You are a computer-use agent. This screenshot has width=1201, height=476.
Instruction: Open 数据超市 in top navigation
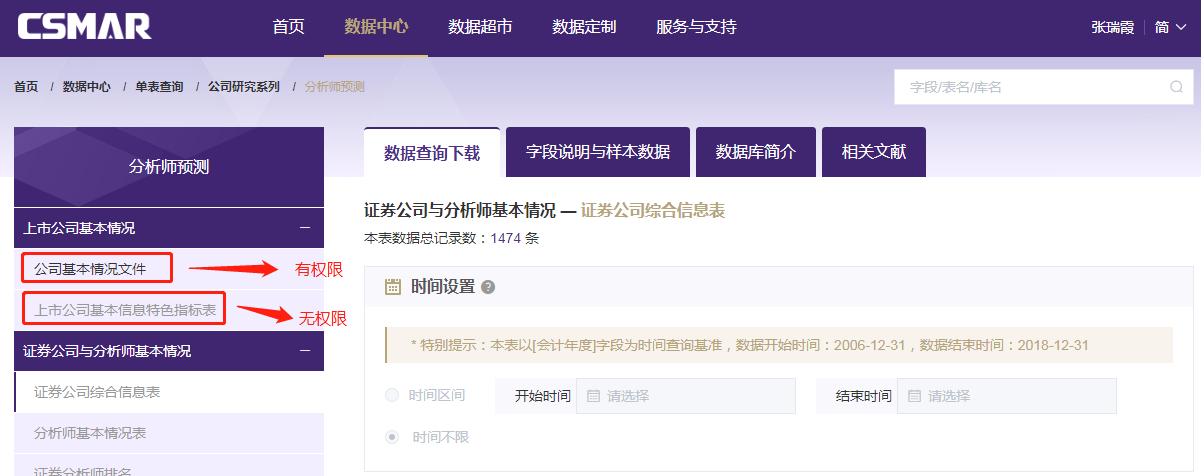[480, 27]
